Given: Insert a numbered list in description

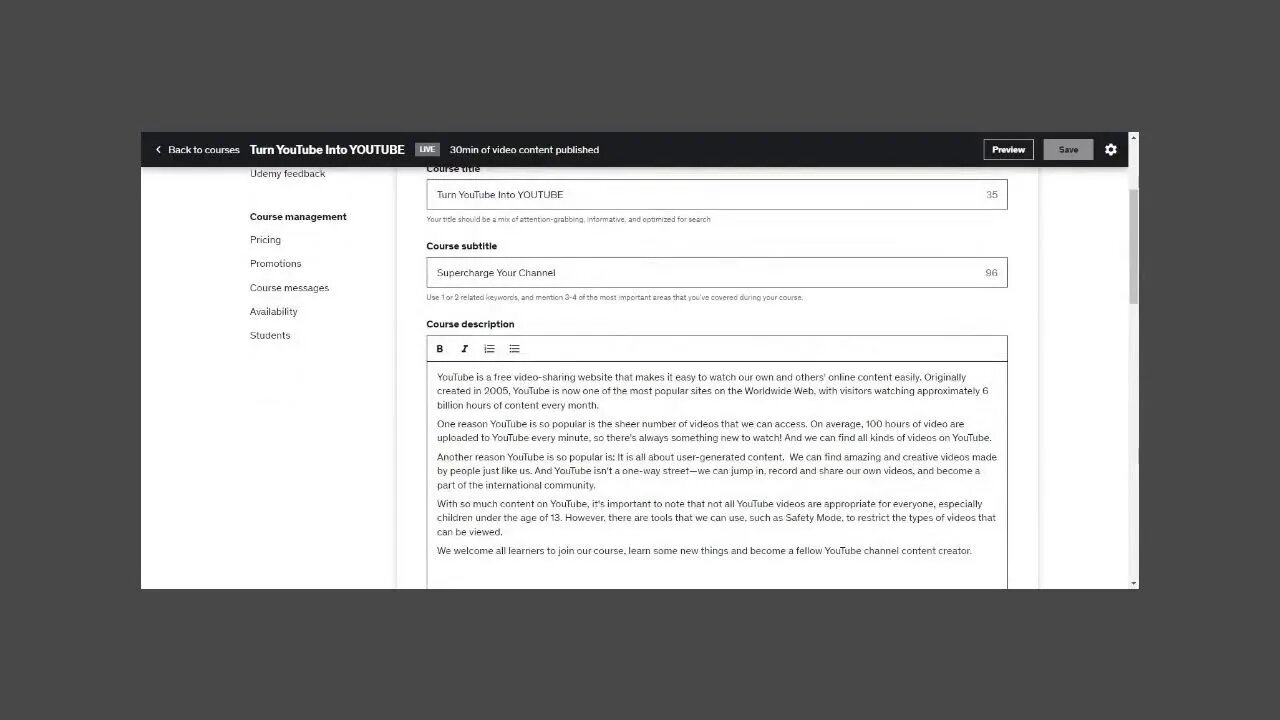Looking at the screenshot, I should coord(489,349).
